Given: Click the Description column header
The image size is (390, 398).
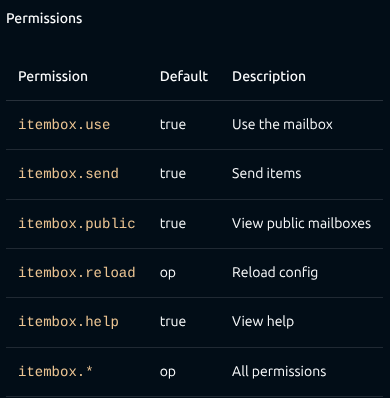Looking at the screenshot, I should 269,76.
